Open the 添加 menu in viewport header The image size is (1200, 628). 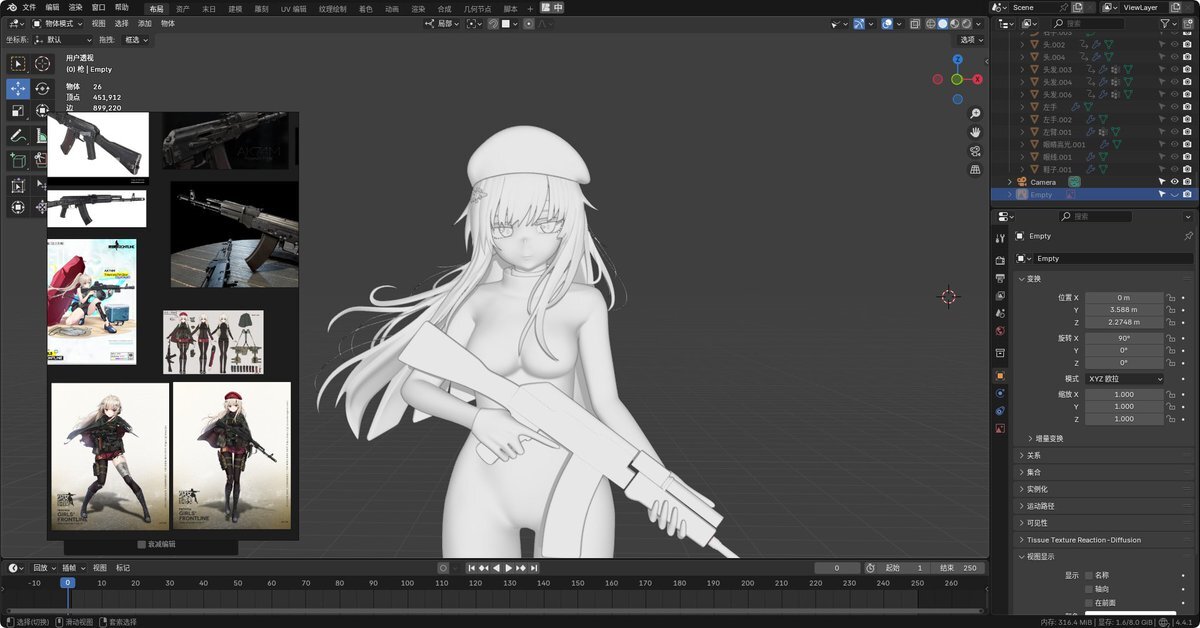coord(144,23)
